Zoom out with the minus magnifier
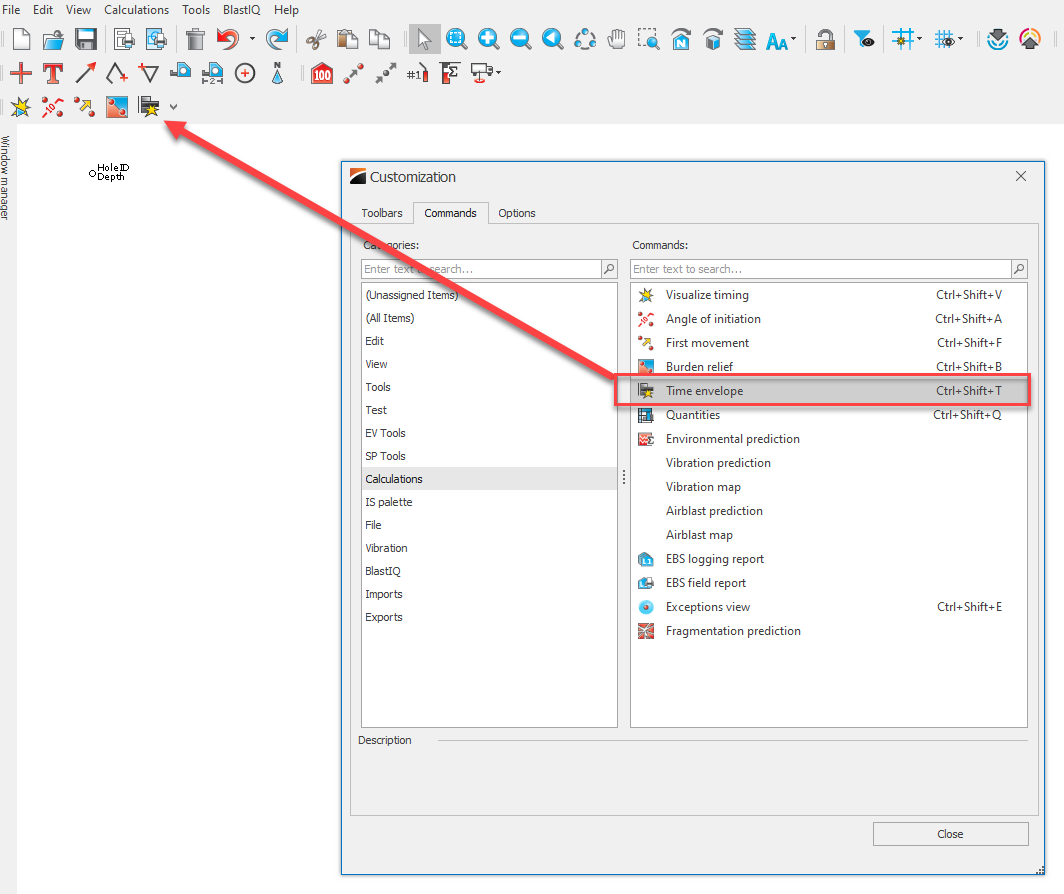The image size is (1064, 894). 520,39
